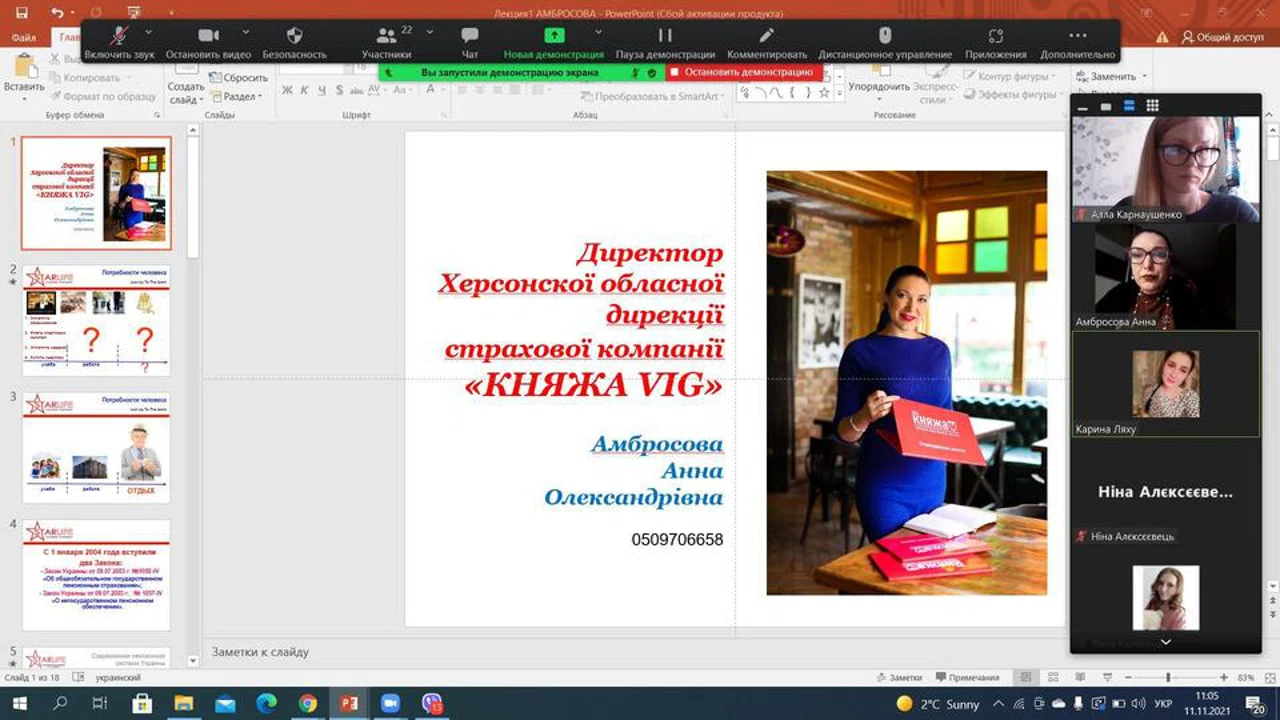The height and width of the screenshot is (720, 1280).
Task: Click Остановить видео camera button
Action: point(208,43)
